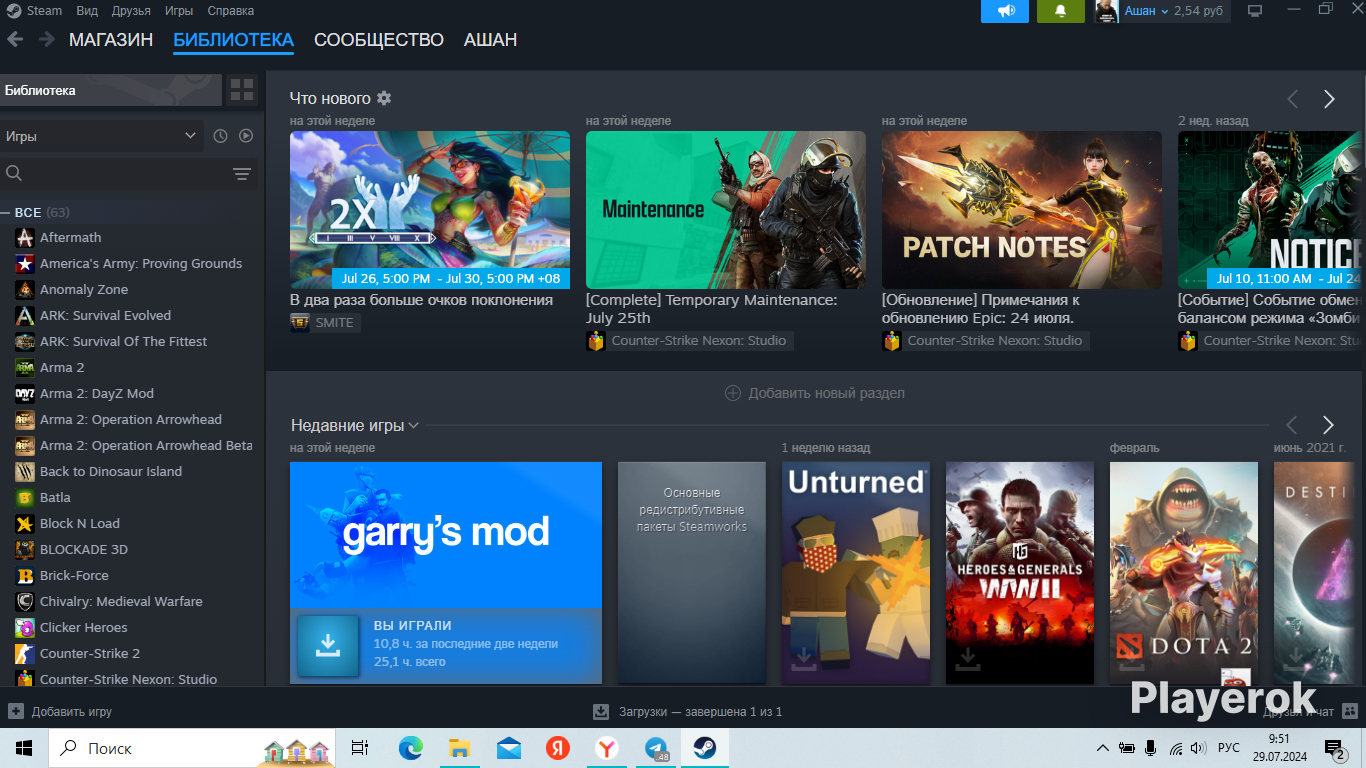This screenshot has width=1366, height=768.
Task: Toggle ready-to-play filter icon
Action: click(x=245, y=136)
